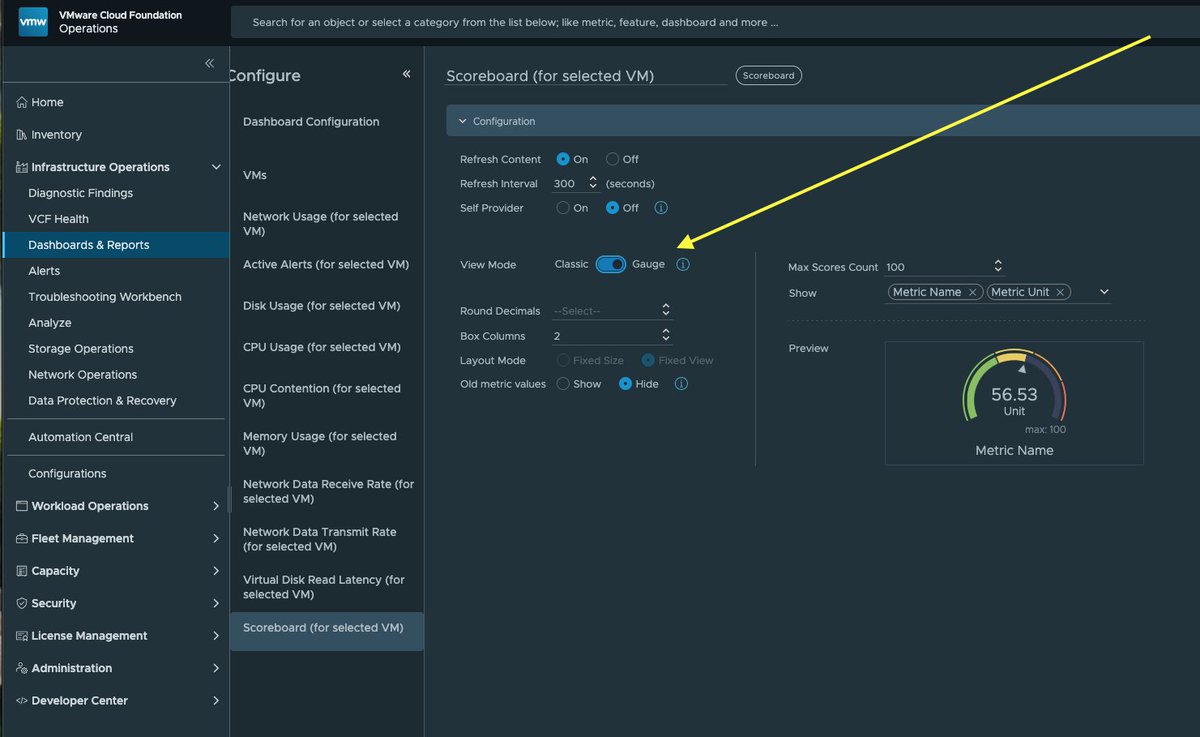Open the Show options dropdown arrow
The height and width of the screenshot is (737, 1200).
[1104, 292]
